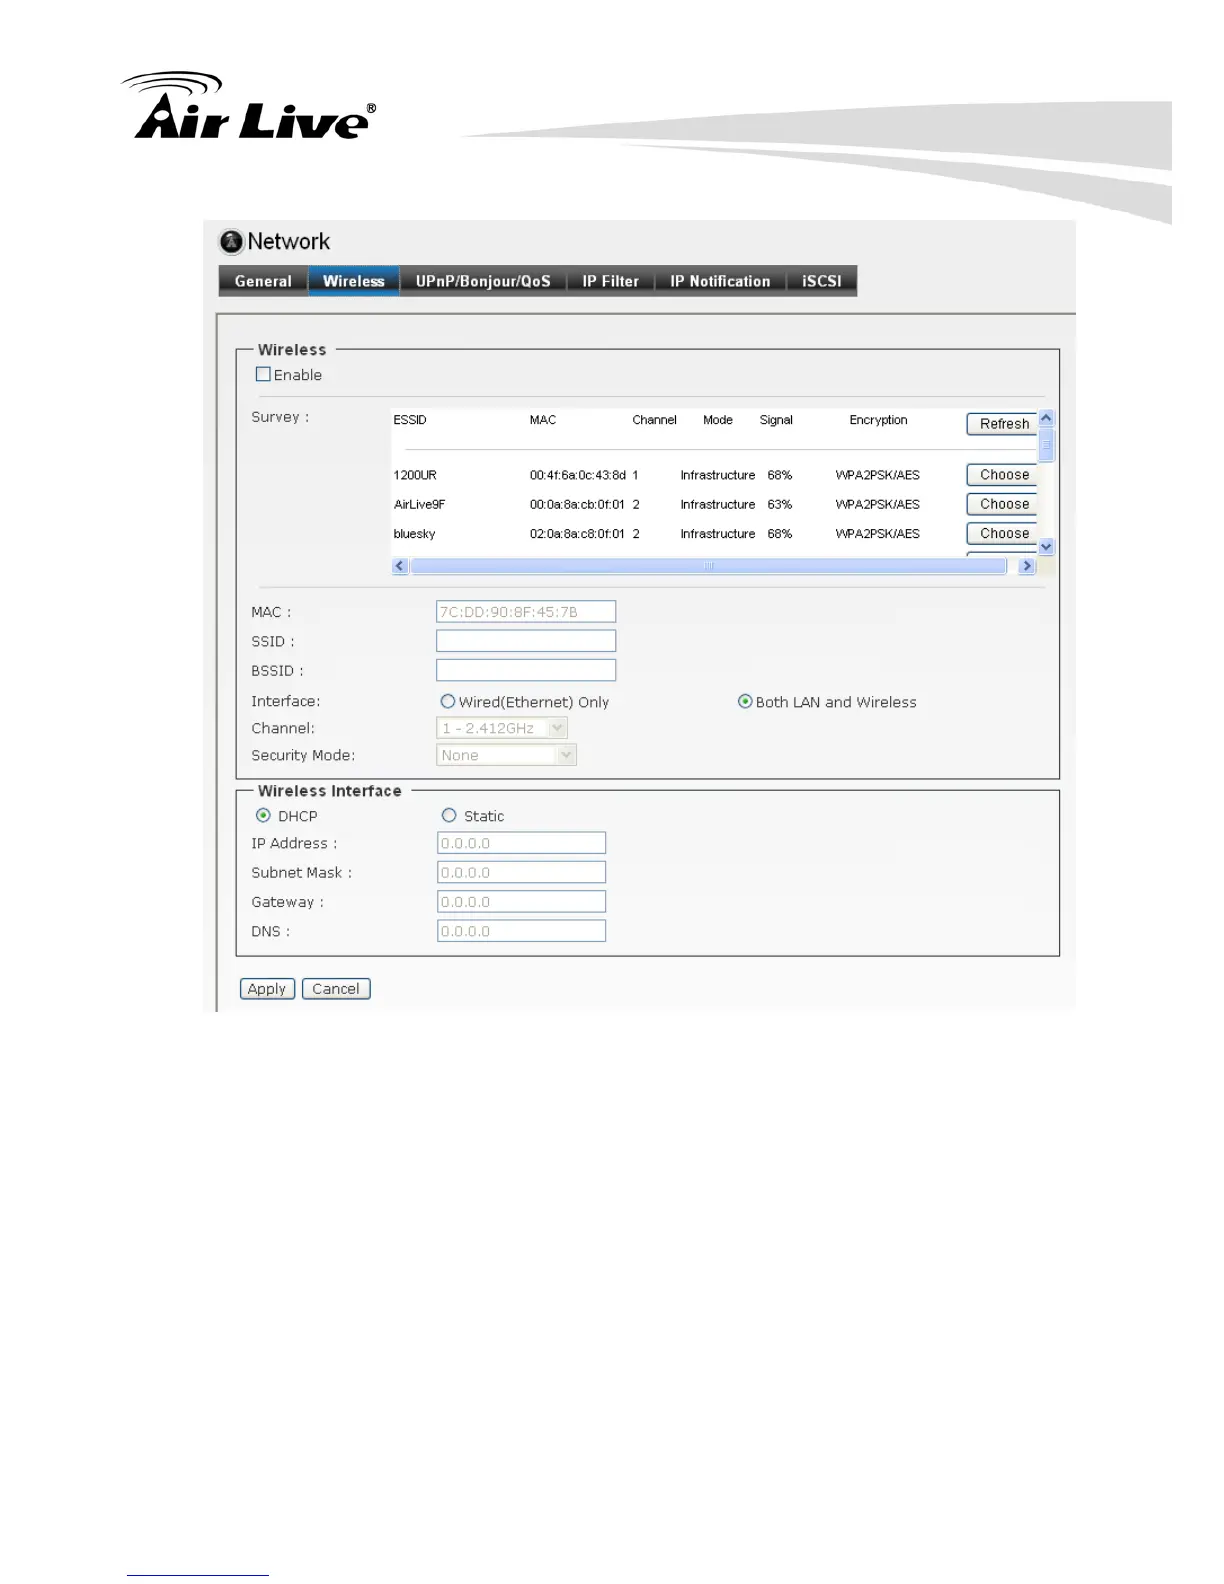Image resolution: width=1224 pixels, height=1584 pixels.
Task: Choose the bluesky network
Action: pos(1002,533)
